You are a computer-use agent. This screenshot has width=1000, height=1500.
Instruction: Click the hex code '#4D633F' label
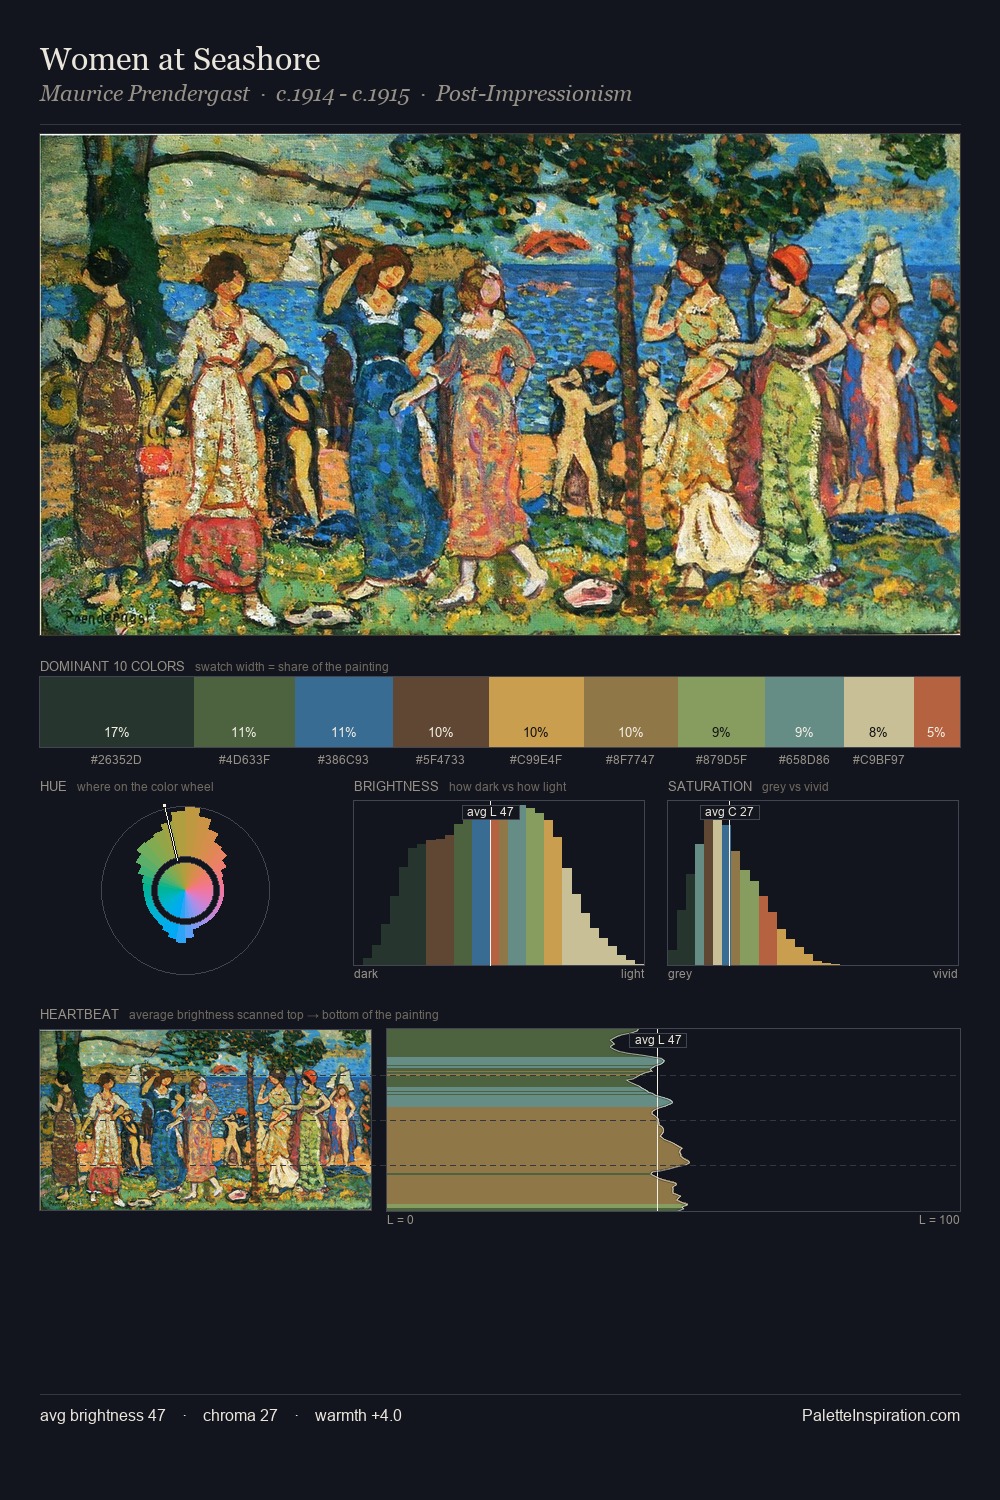(244, 760)
